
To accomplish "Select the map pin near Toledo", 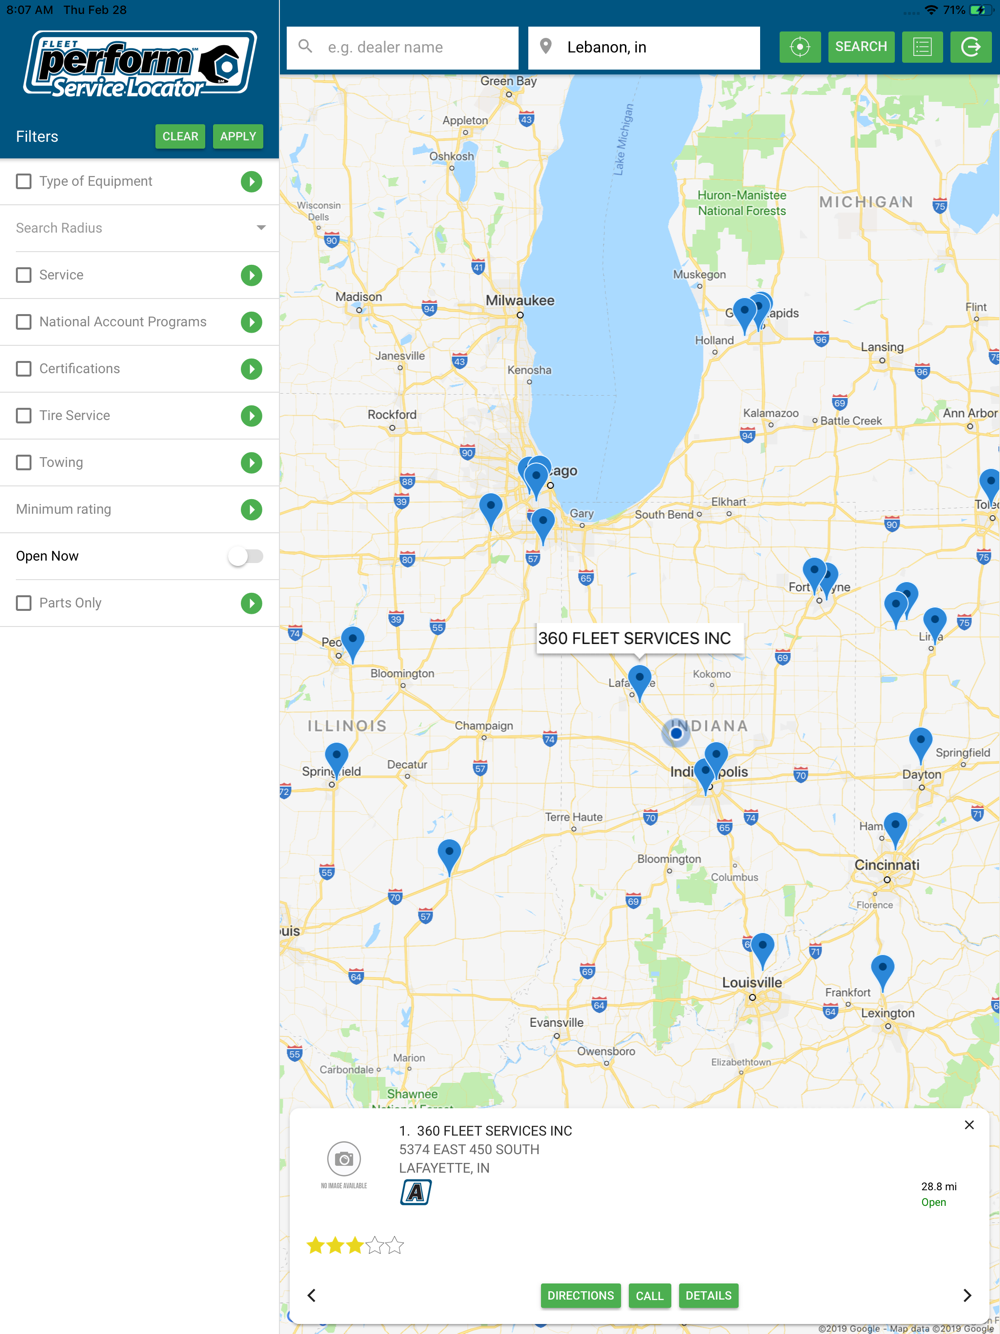I will pos(990,486).
